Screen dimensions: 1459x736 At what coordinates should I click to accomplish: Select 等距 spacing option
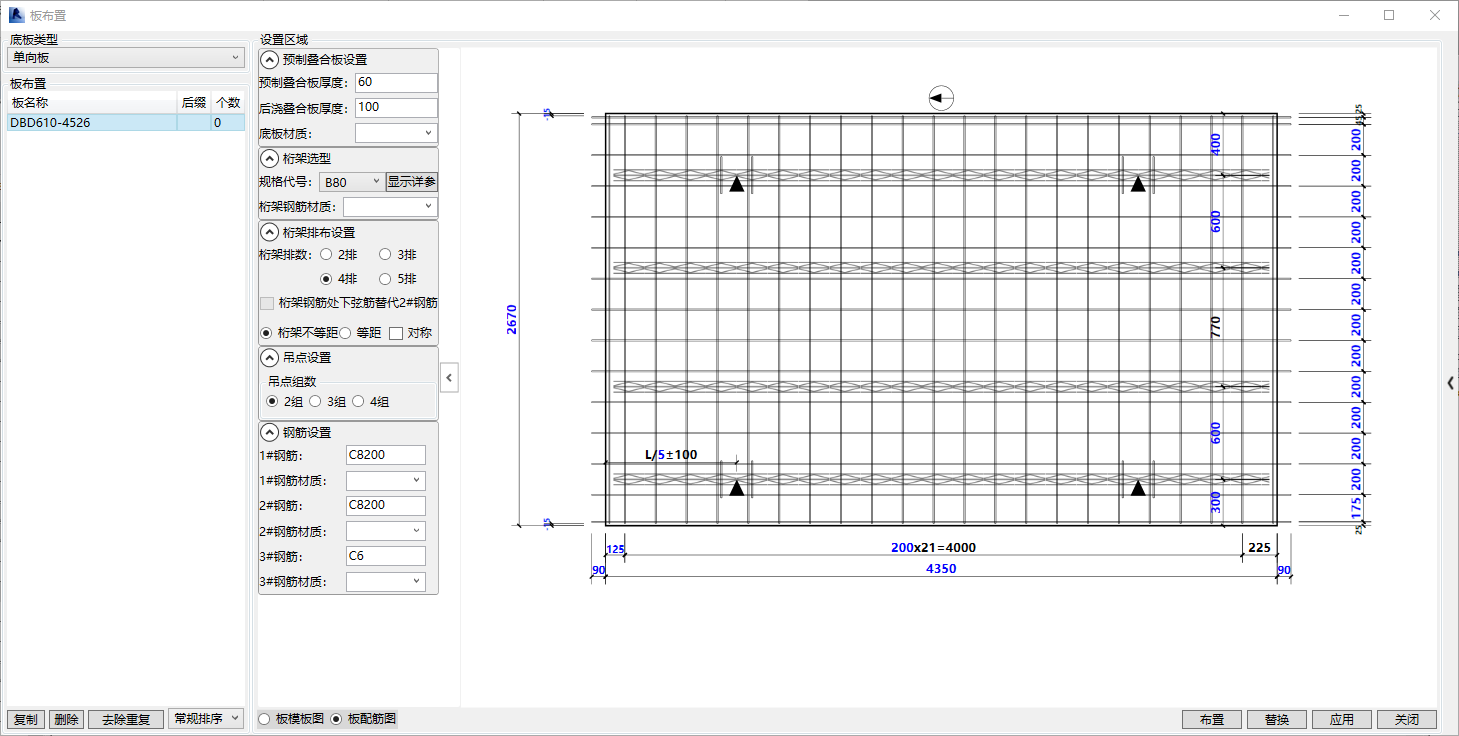tap(360, 333)
